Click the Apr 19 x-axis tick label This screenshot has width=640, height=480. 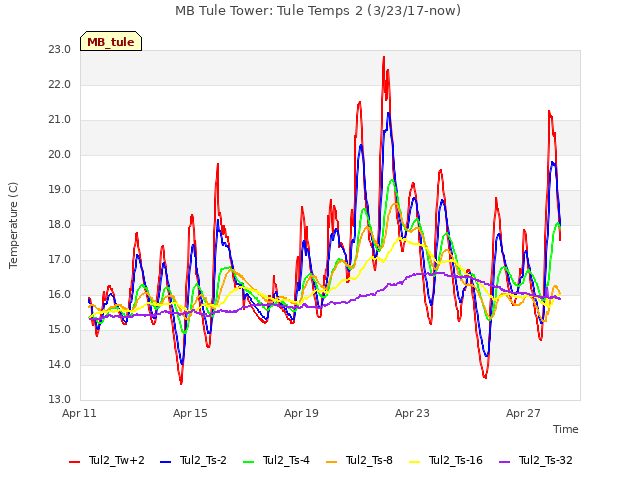click(x=301, y=413)
